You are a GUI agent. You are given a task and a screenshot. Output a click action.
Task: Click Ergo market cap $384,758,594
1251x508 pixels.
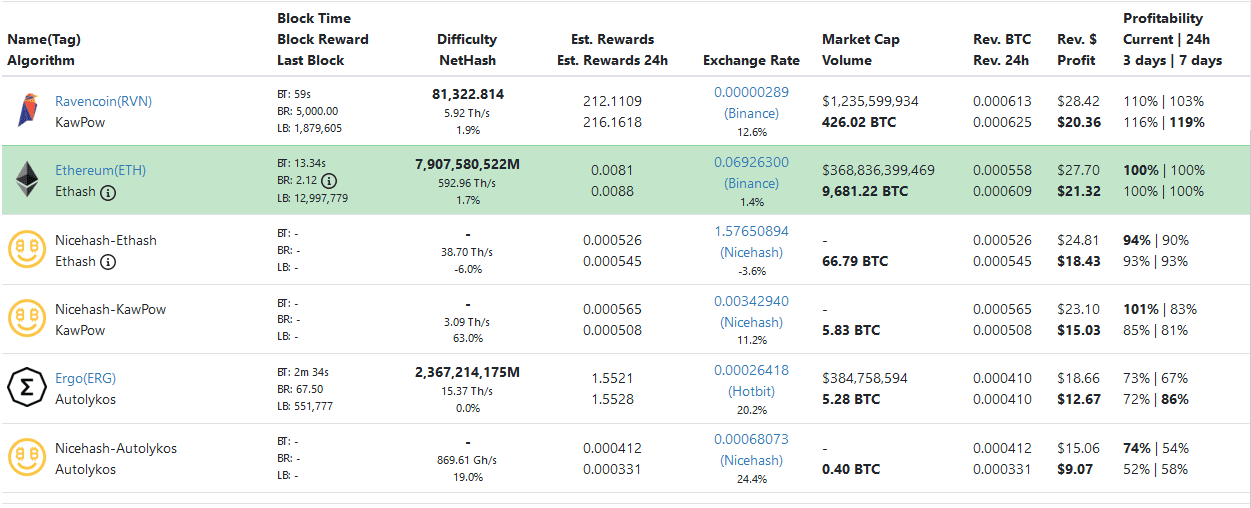coord(865,378)
